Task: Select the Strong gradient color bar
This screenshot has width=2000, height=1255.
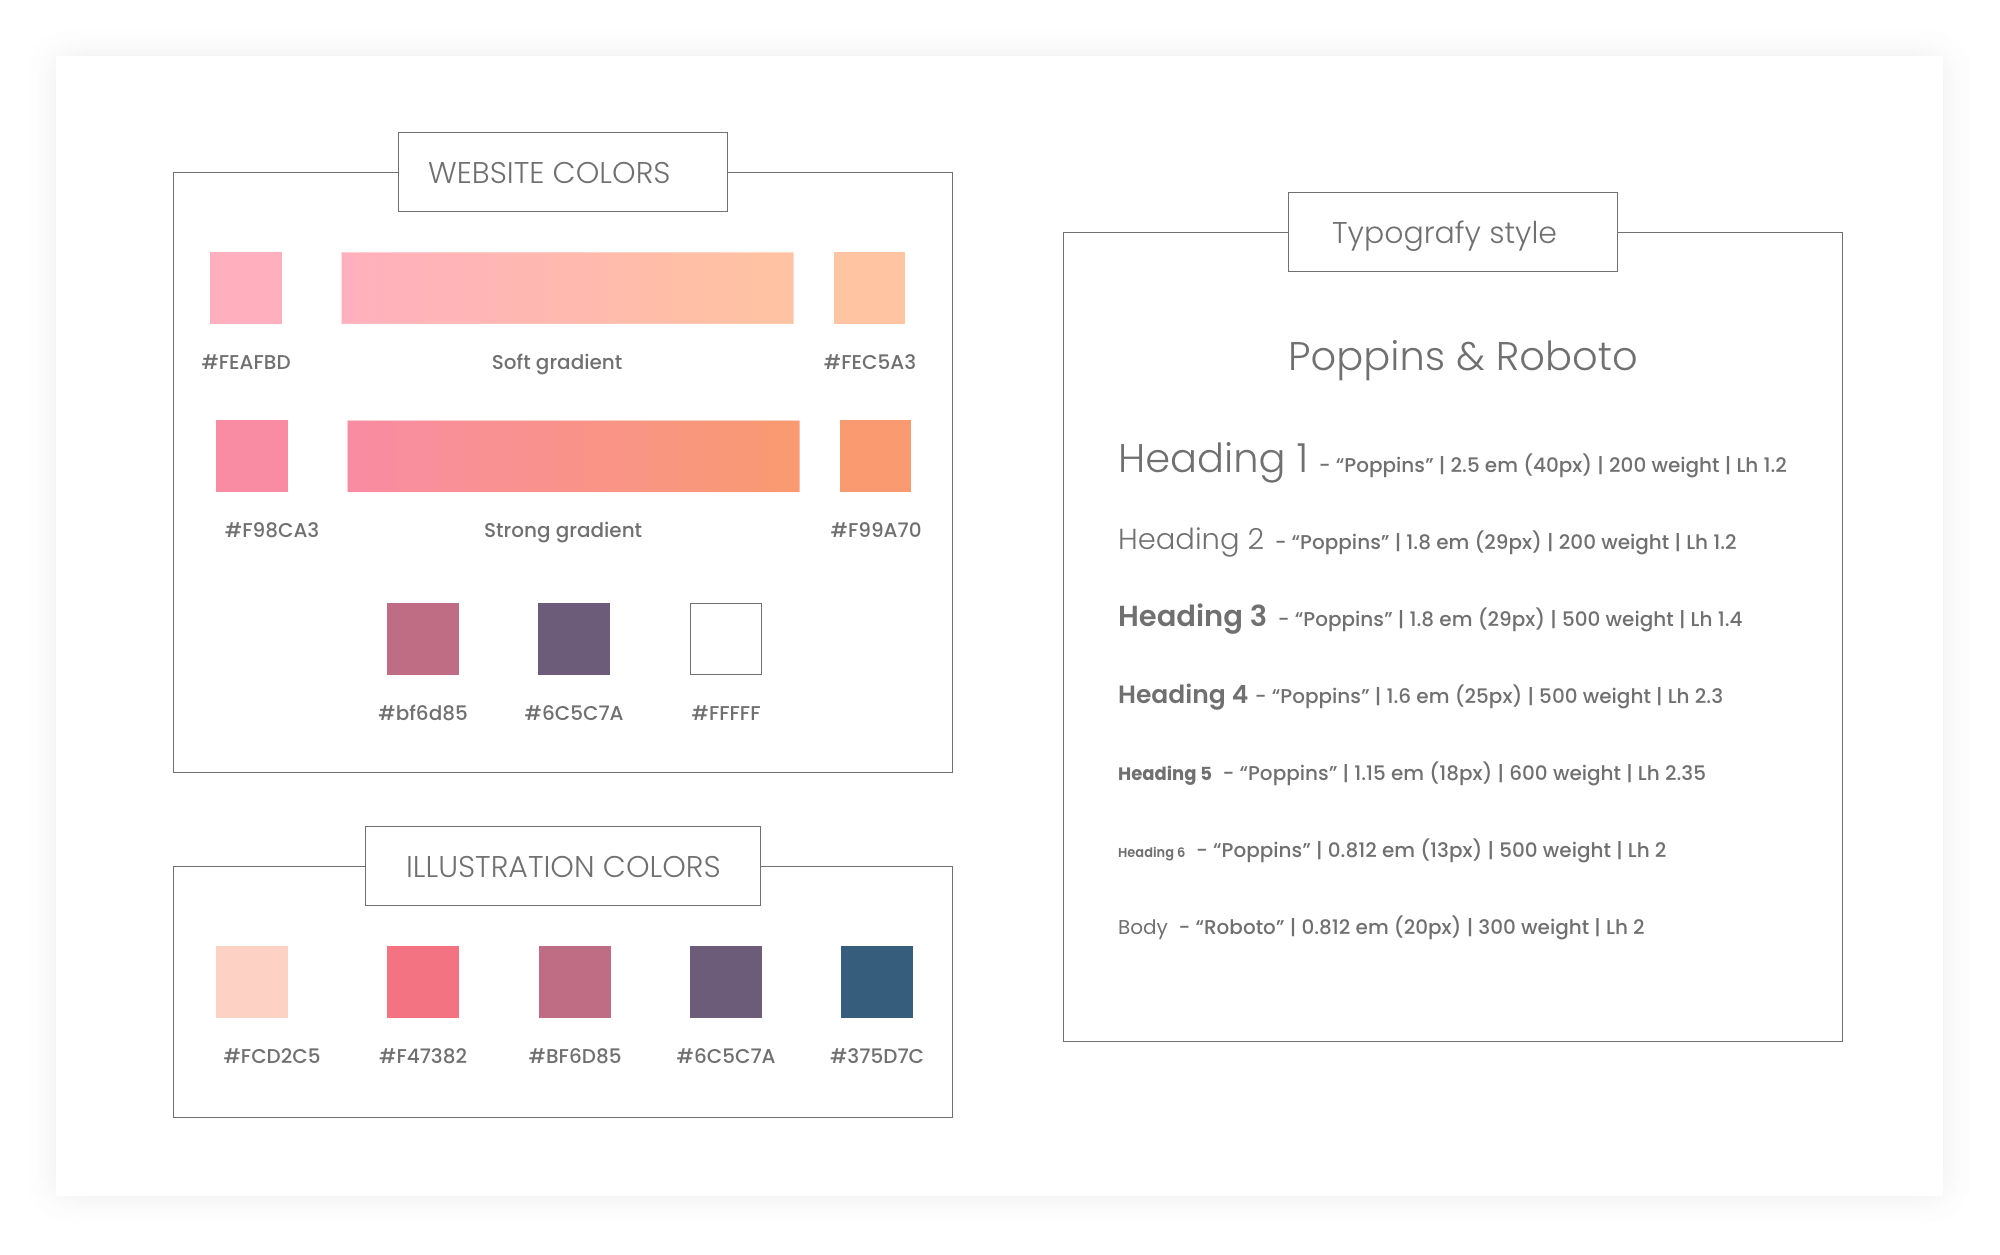Action: coord(573,456)
